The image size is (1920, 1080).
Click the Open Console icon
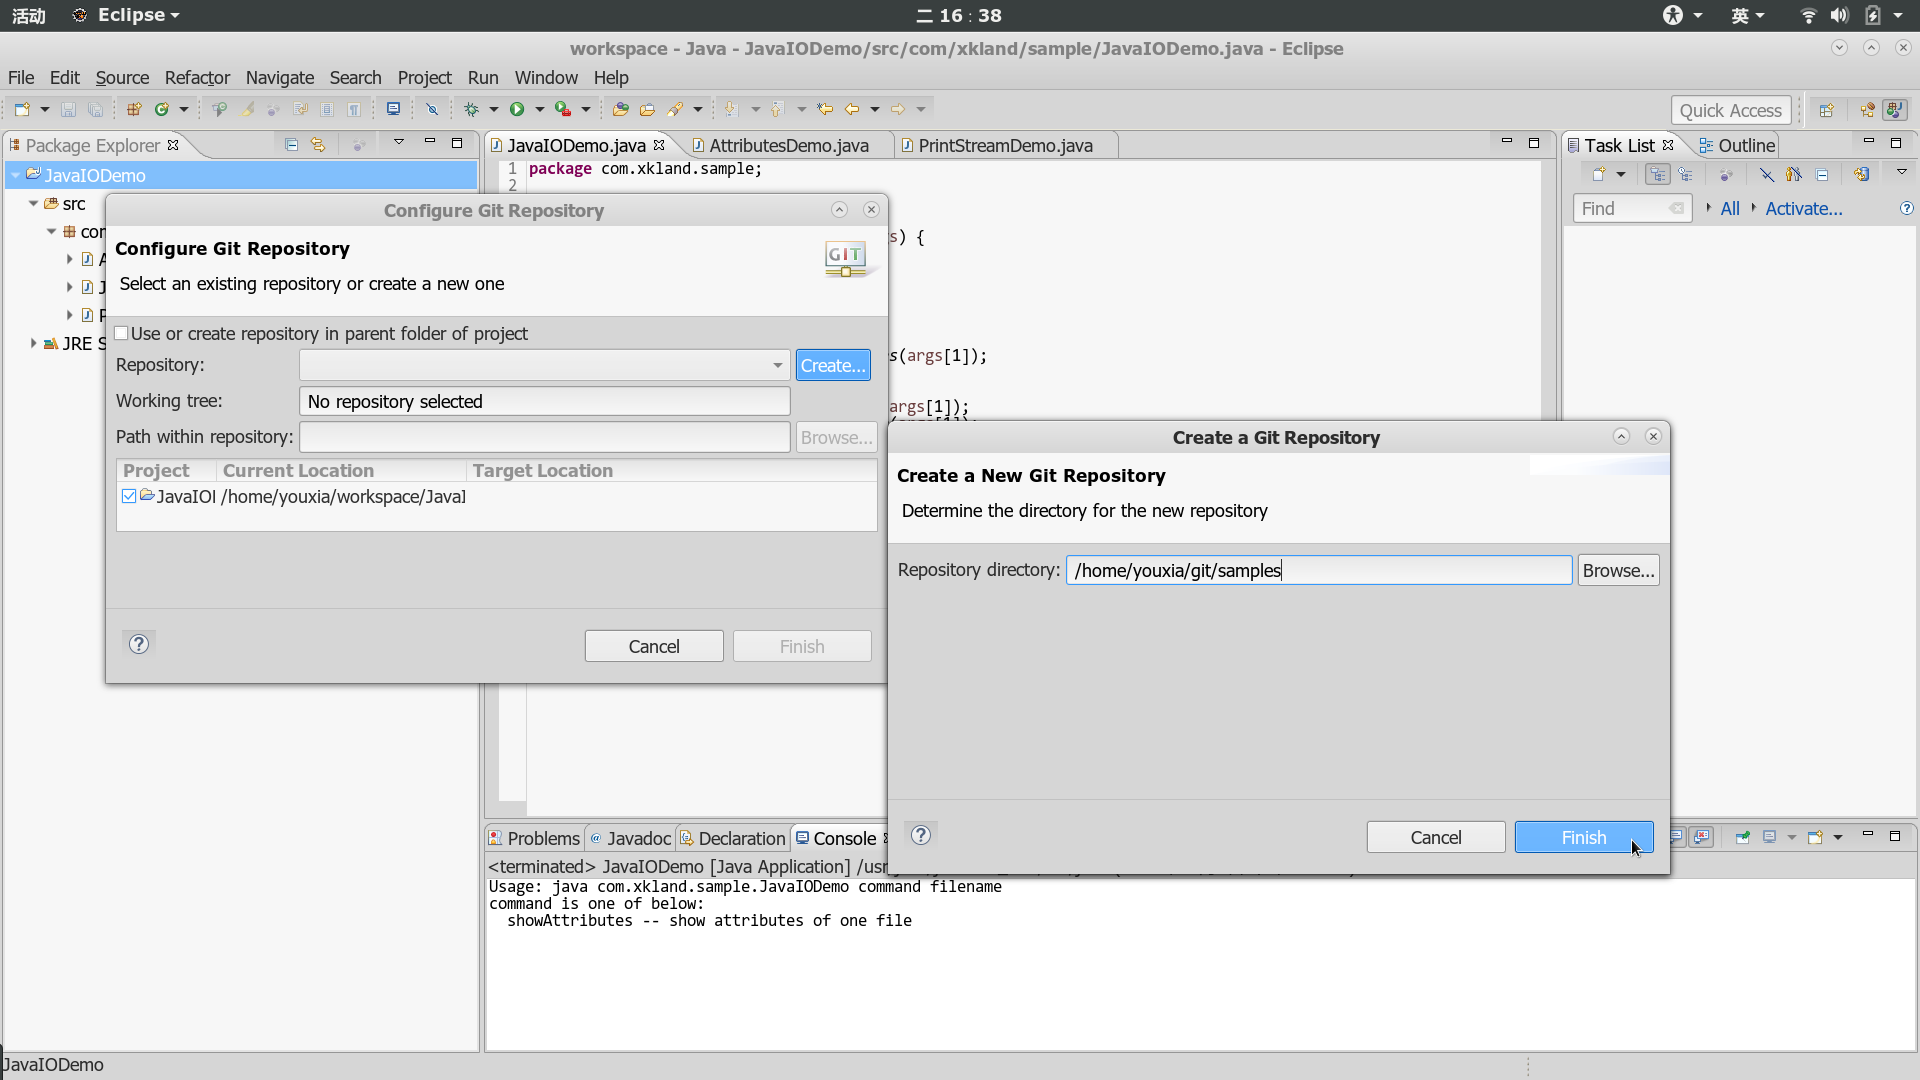tap(1815, 837)
